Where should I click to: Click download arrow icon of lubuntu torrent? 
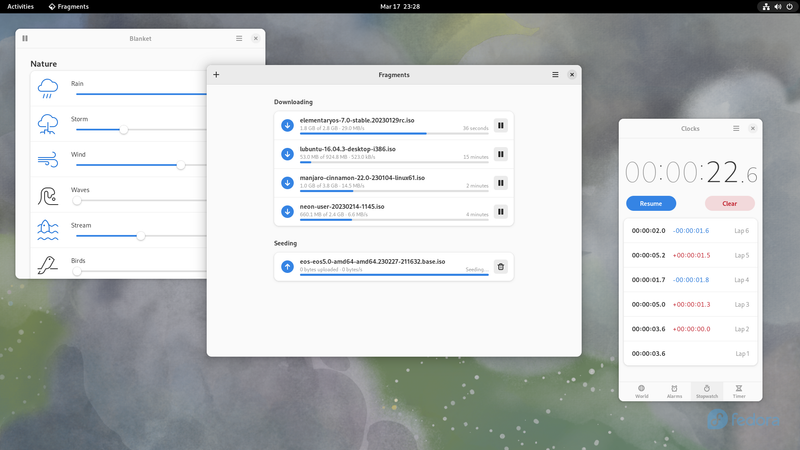[x=287, y=154]
